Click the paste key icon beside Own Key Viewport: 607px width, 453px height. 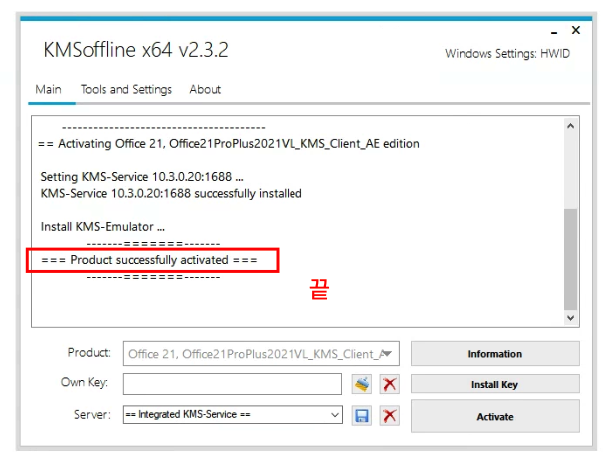pos(362,384)
